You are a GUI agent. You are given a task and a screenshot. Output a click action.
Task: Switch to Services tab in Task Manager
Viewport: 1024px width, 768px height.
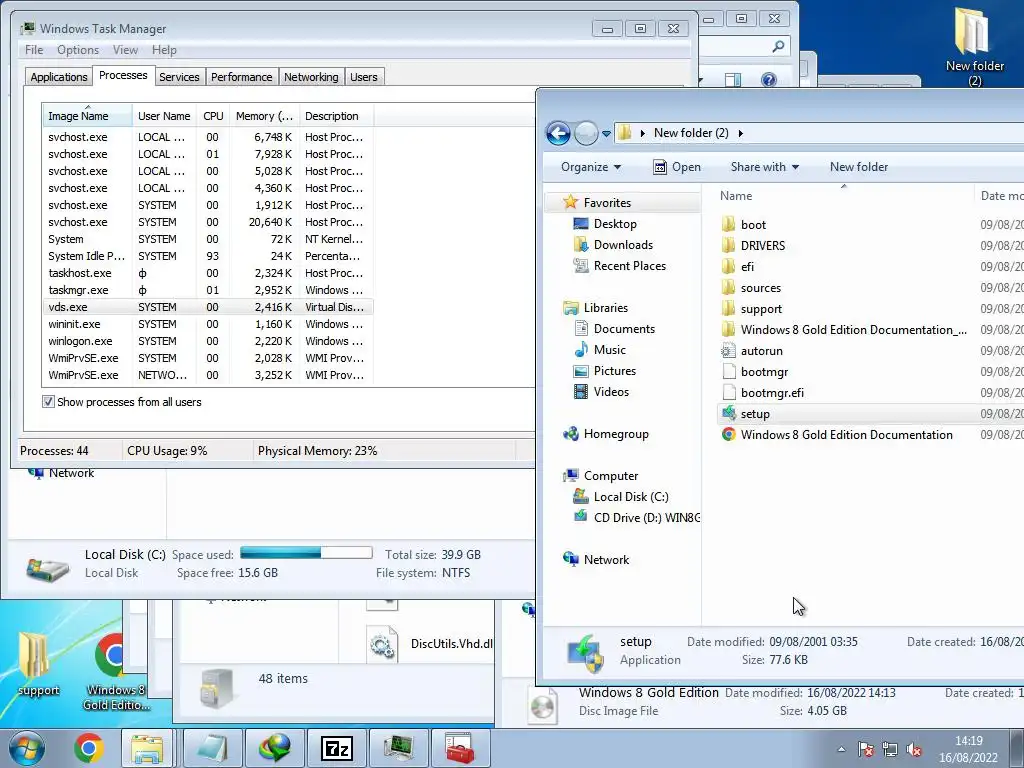point(179,77)
